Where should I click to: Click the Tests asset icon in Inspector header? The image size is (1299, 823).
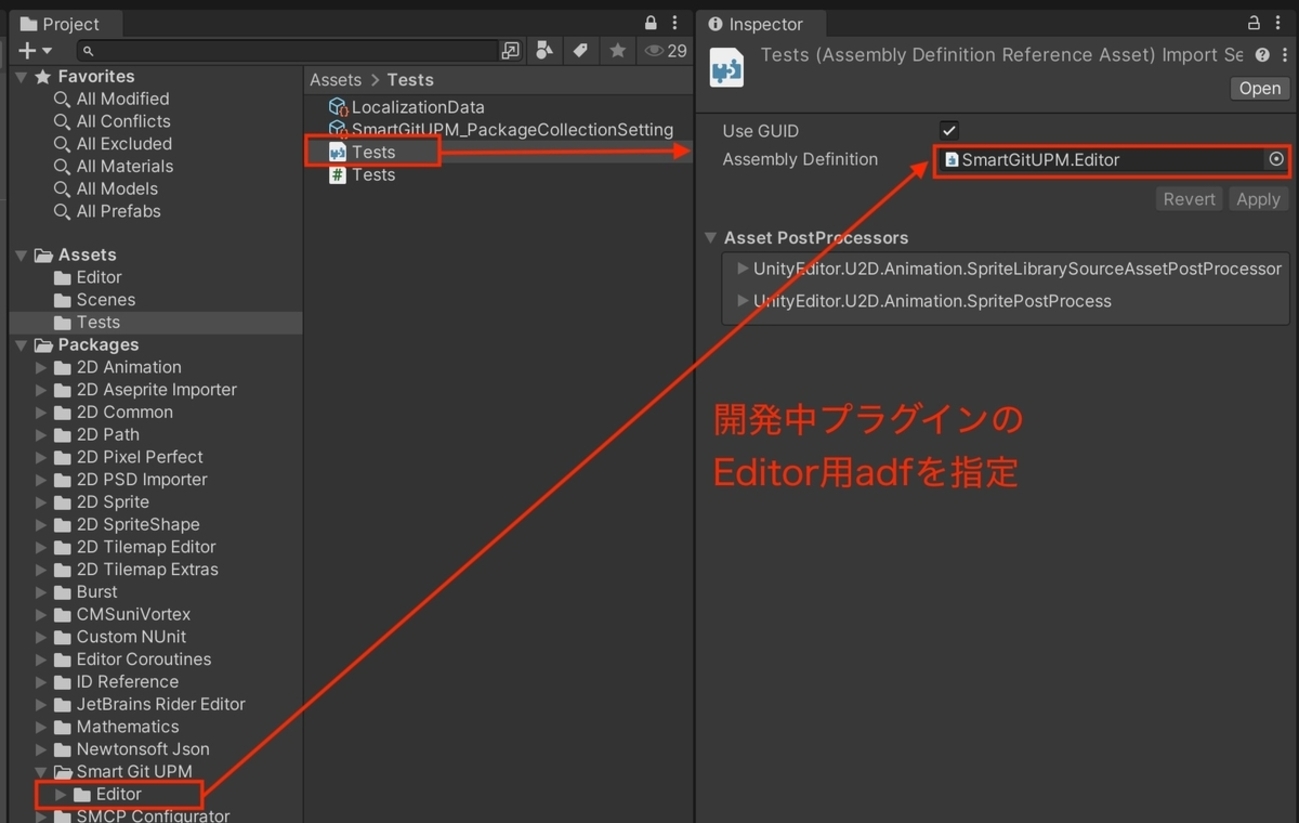coord(727,67)
